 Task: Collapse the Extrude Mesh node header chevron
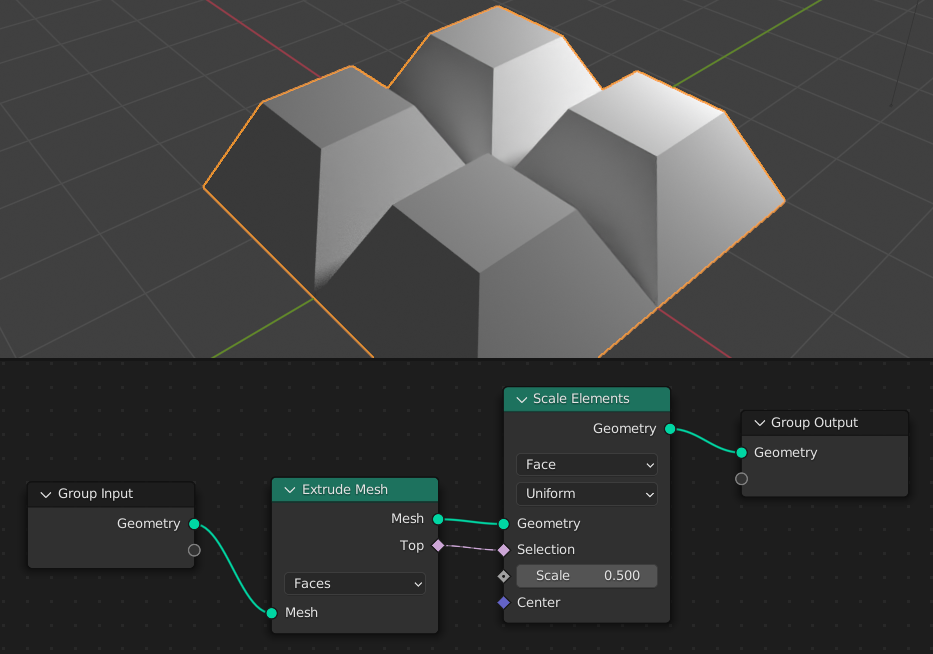[289, 489]
